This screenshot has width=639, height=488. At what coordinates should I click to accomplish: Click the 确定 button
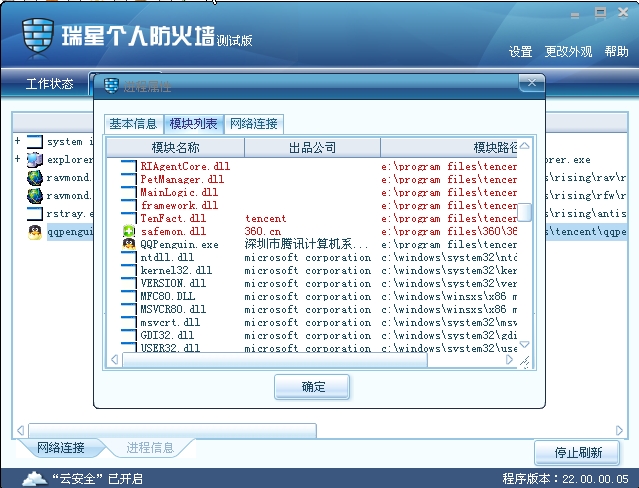[312, 386]
